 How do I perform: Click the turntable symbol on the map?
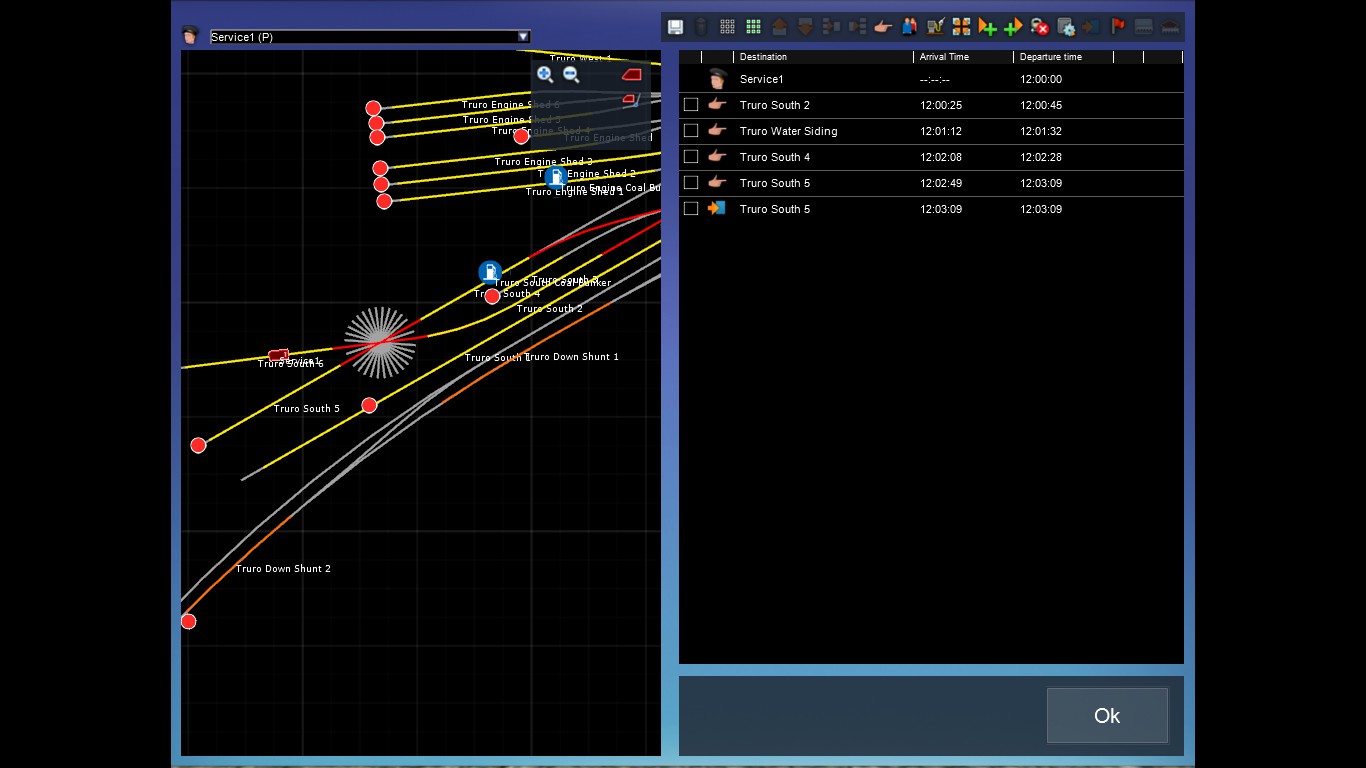pos(380,342)
